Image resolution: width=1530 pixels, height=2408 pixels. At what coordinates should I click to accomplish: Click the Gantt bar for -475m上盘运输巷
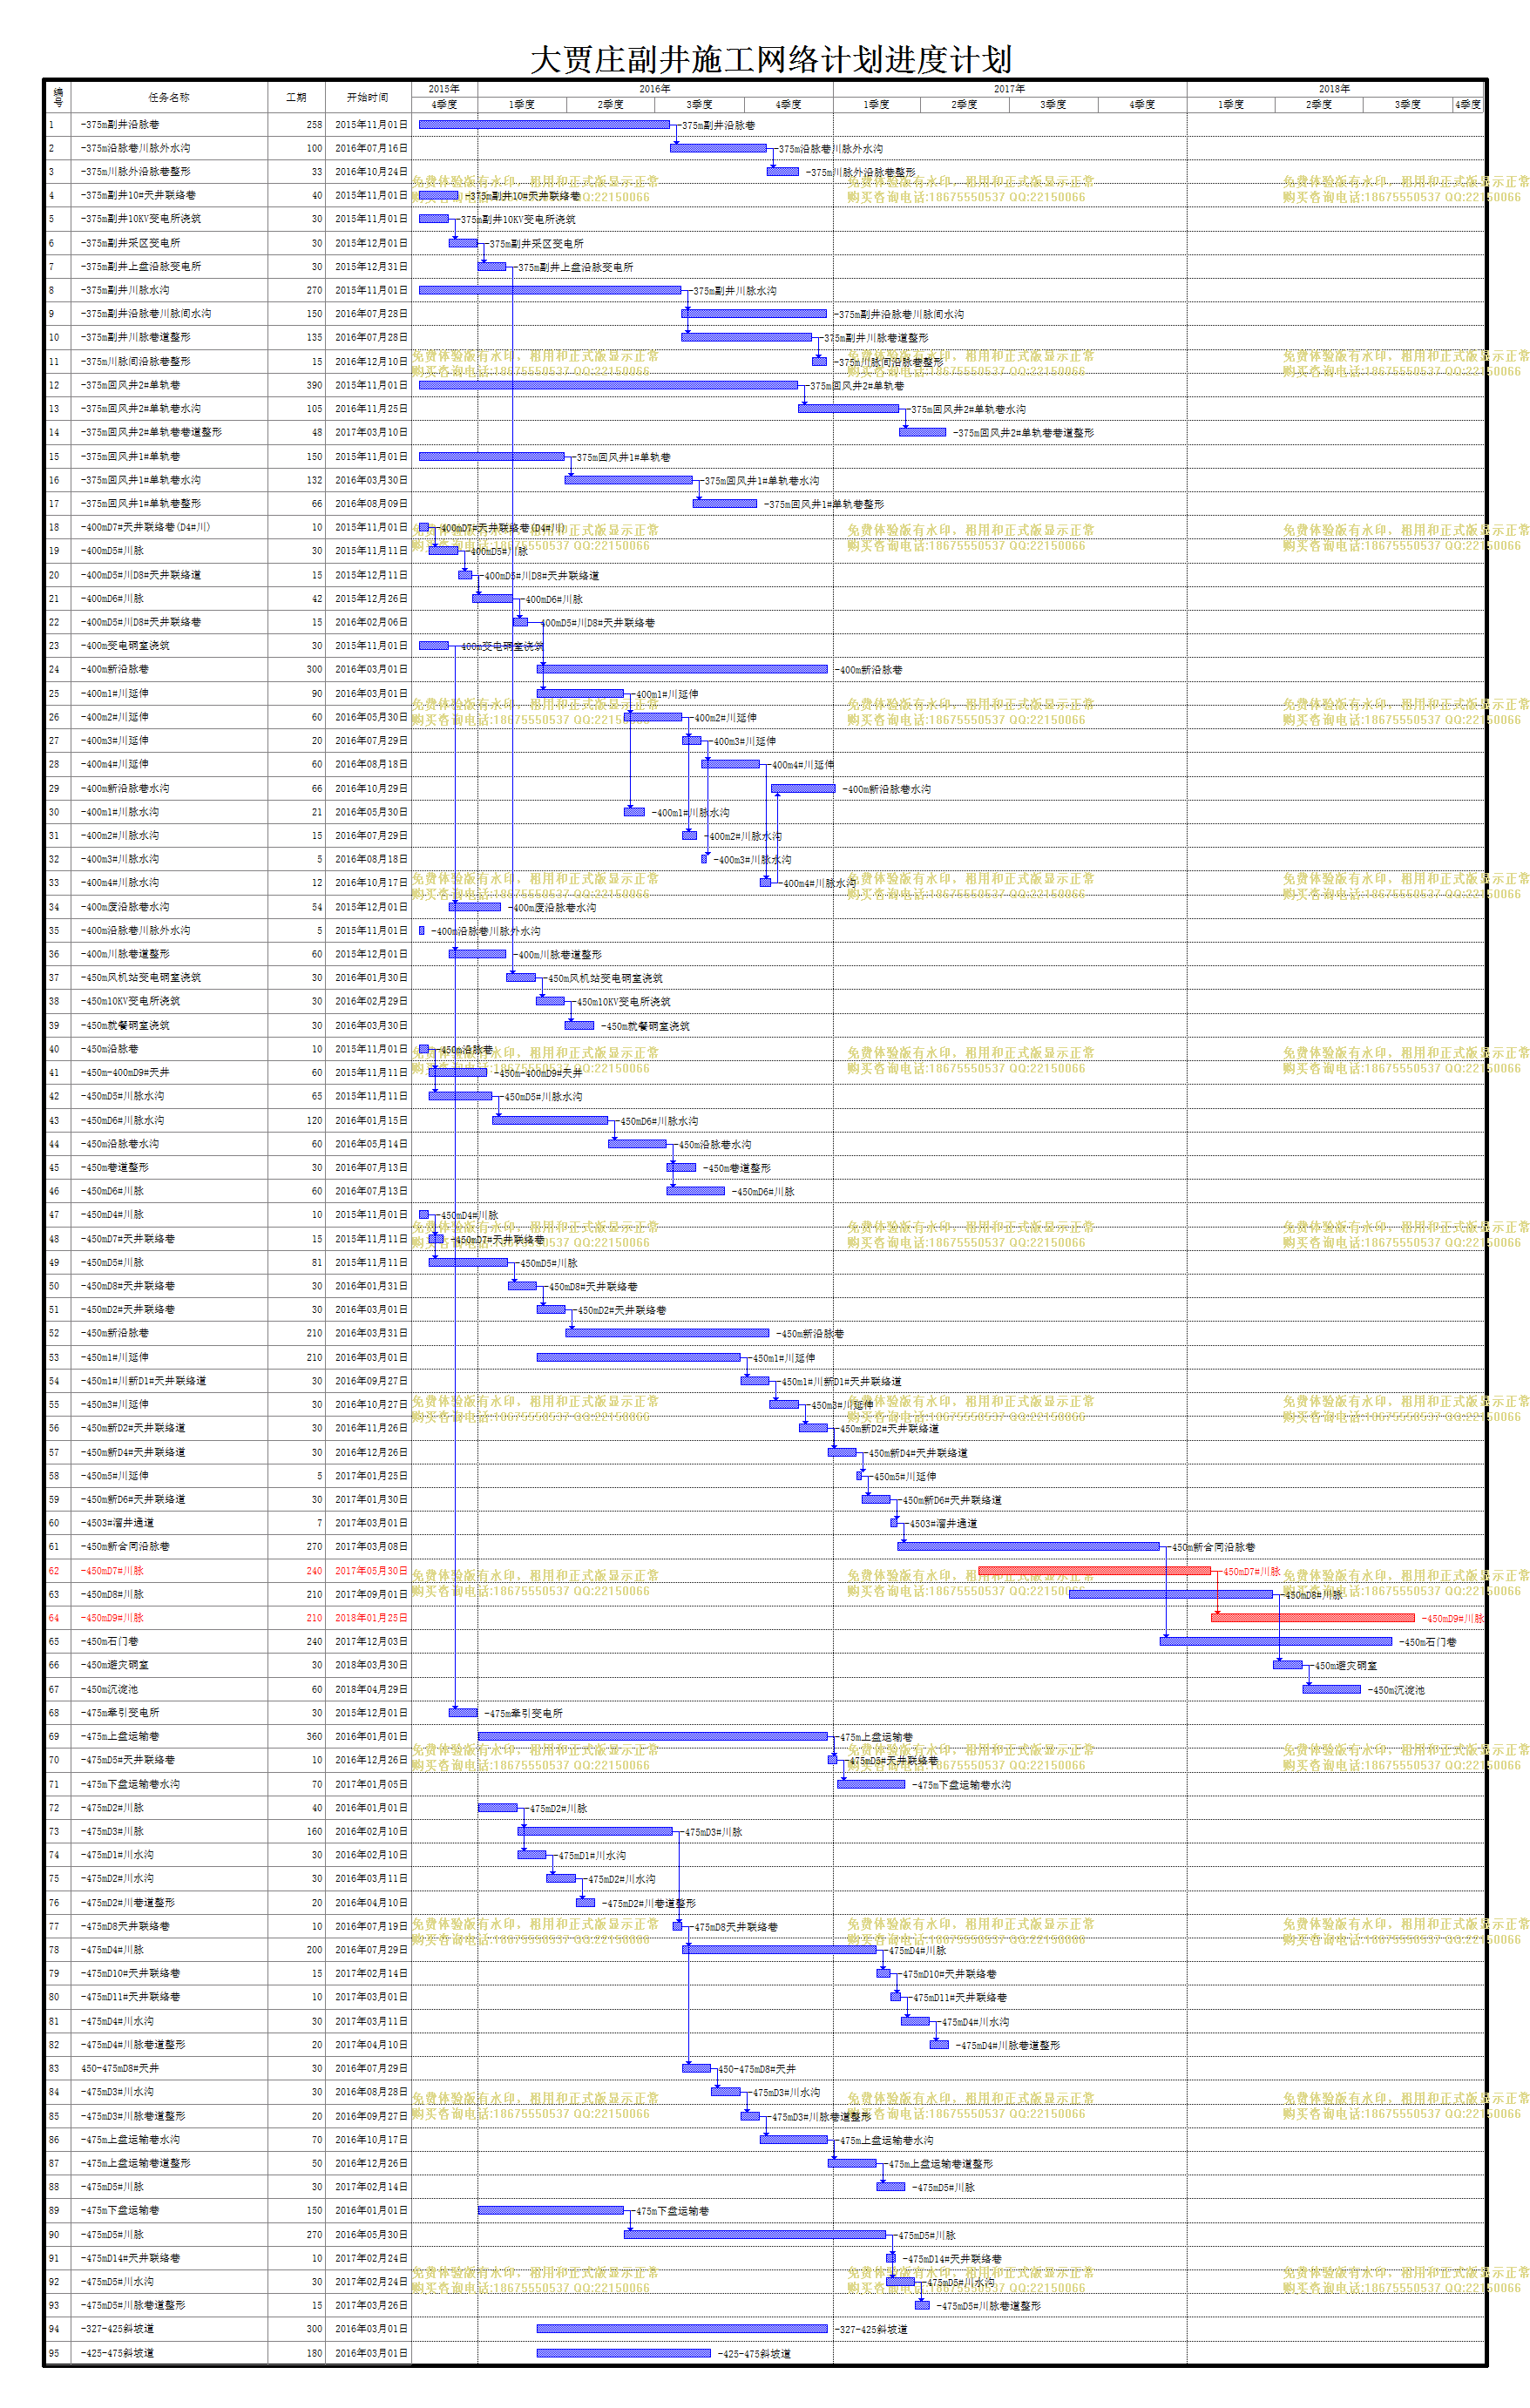[x=653, y=1736]
